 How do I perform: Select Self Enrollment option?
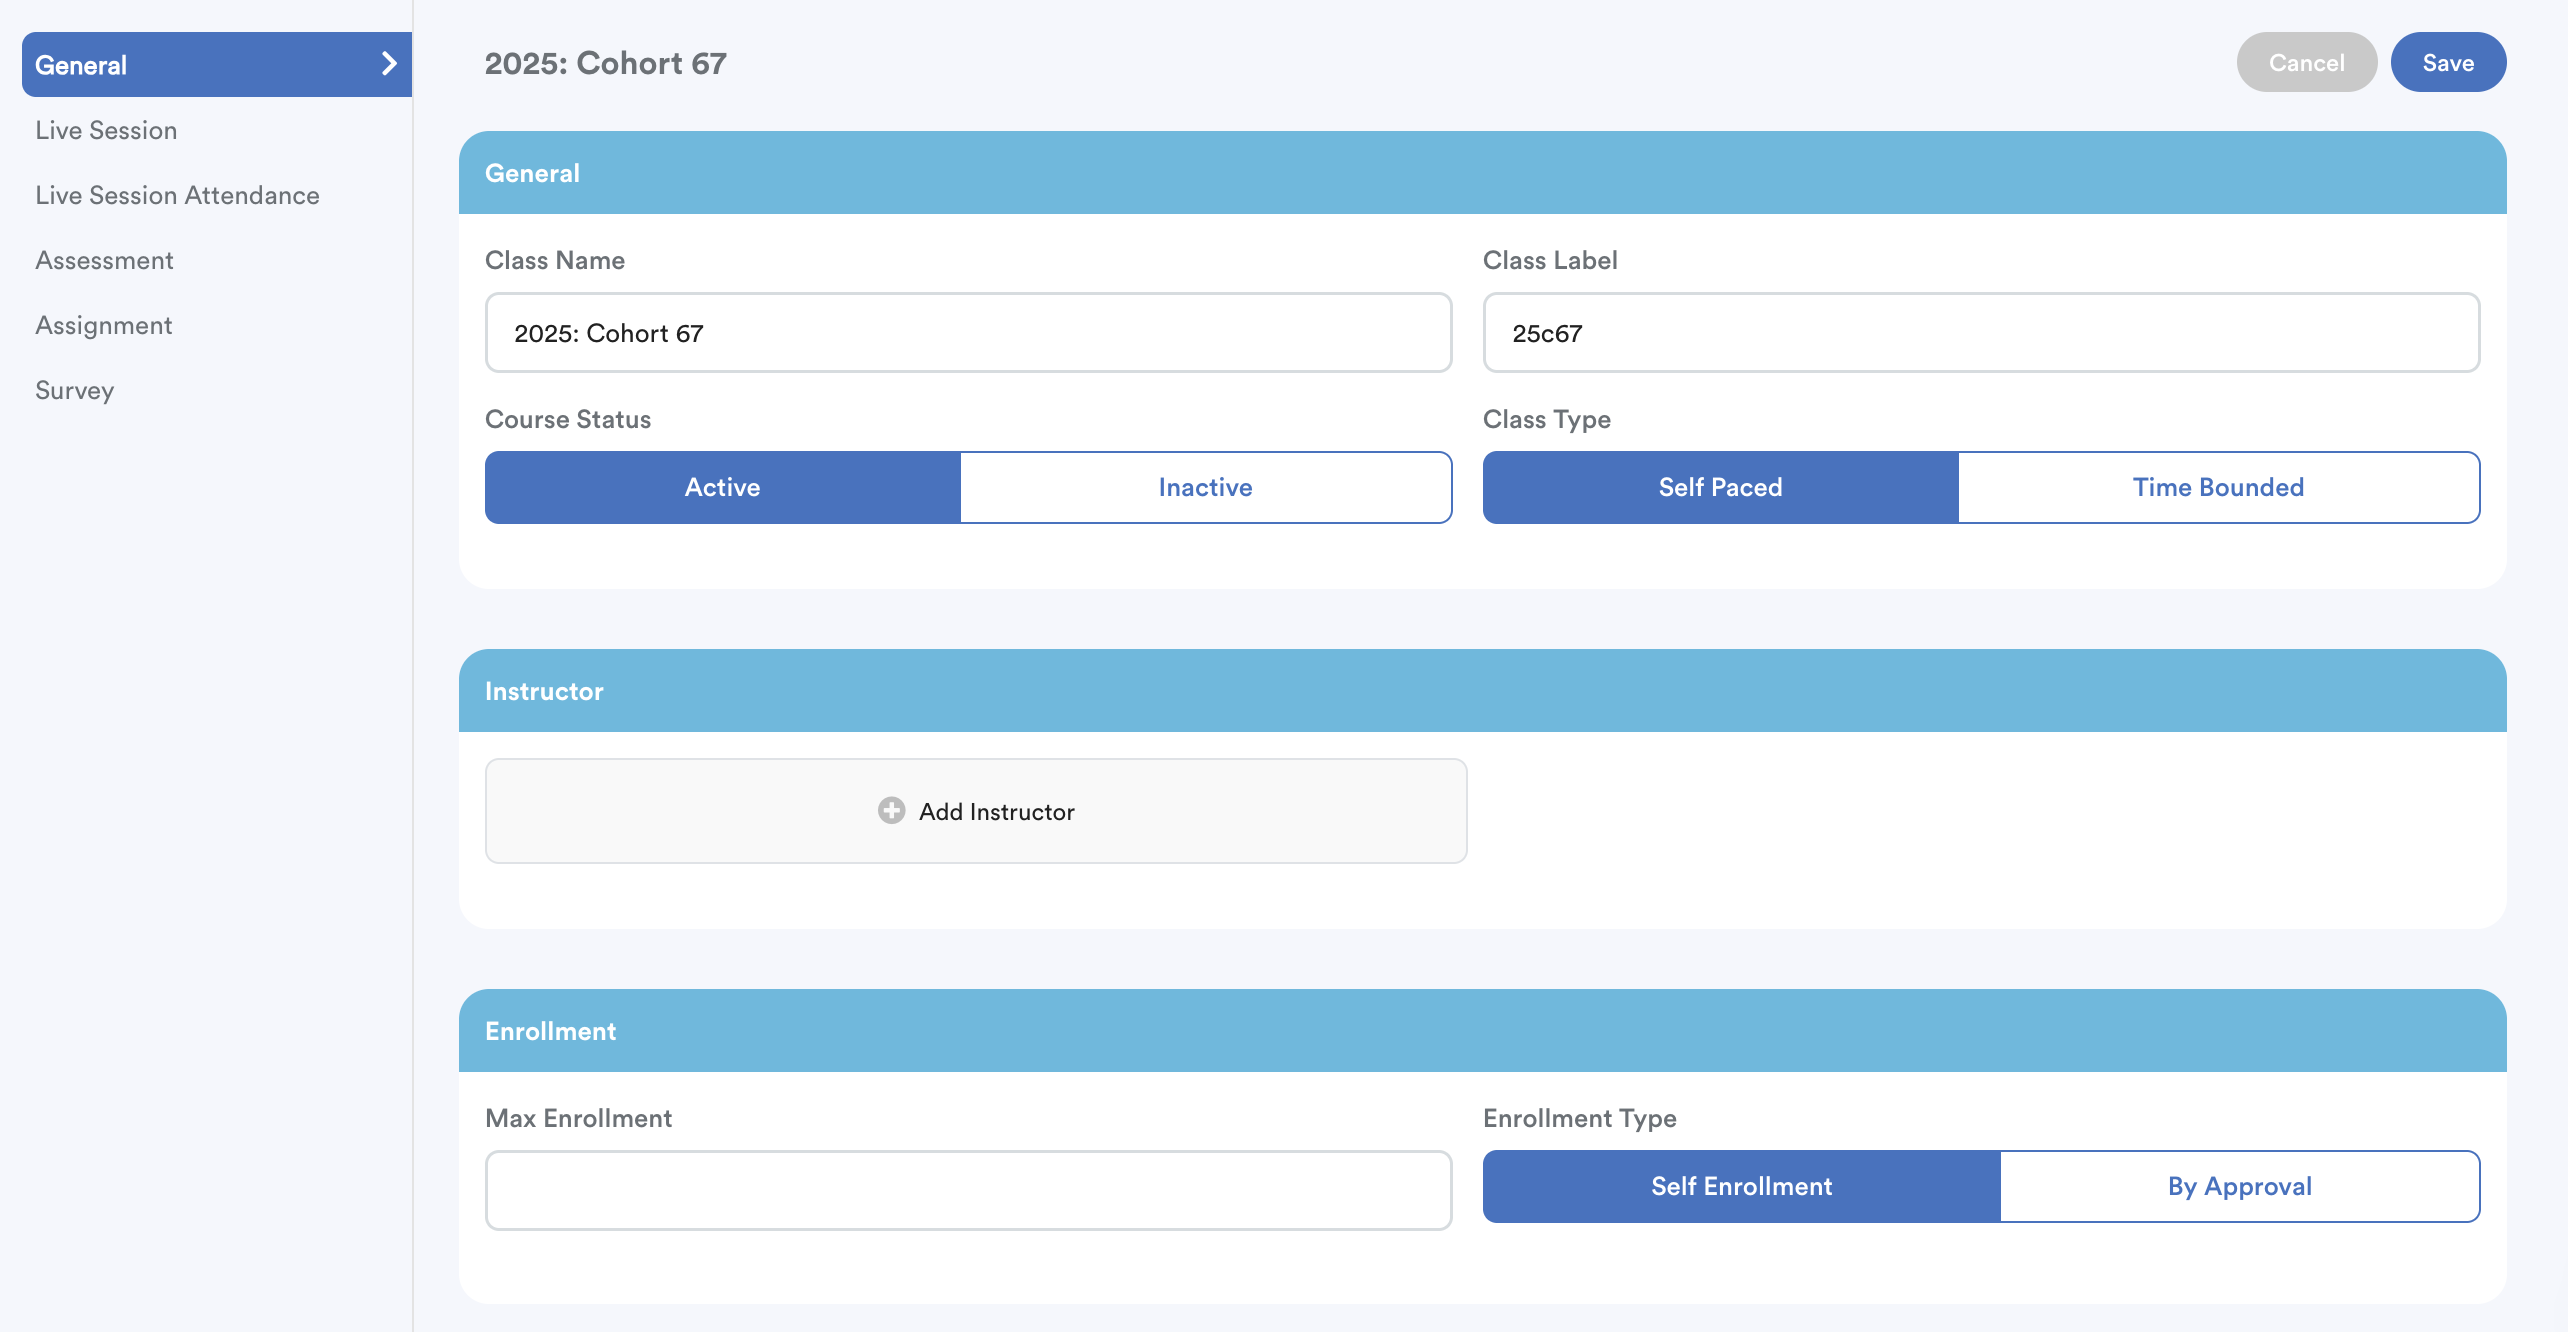pos(1741,1186)
